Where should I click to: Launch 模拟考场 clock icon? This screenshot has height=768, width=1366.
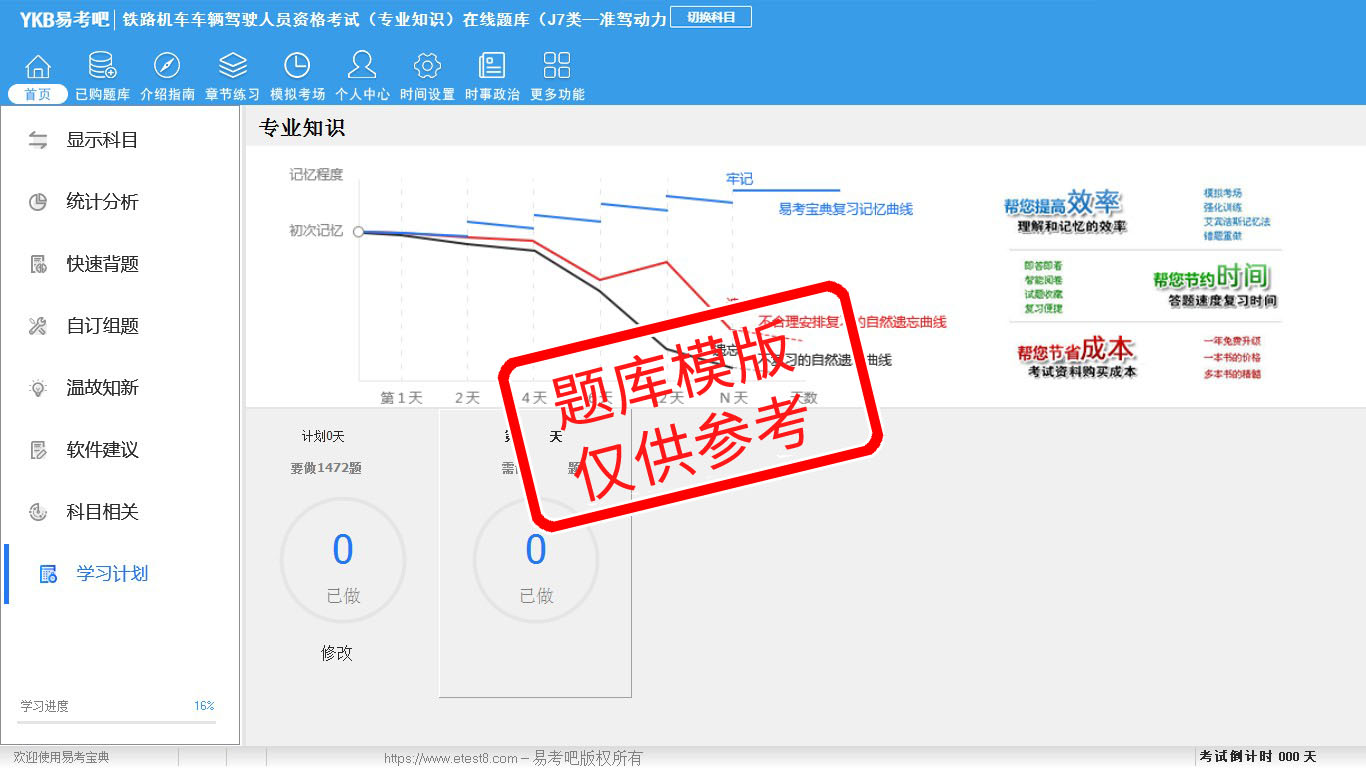pos(297,67)
